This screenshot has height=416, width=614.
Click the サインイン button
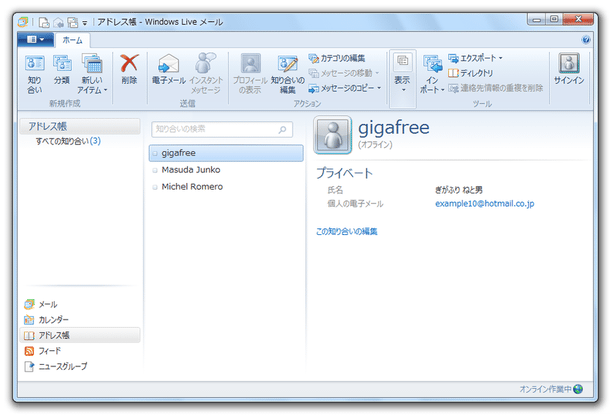(569, 69)
